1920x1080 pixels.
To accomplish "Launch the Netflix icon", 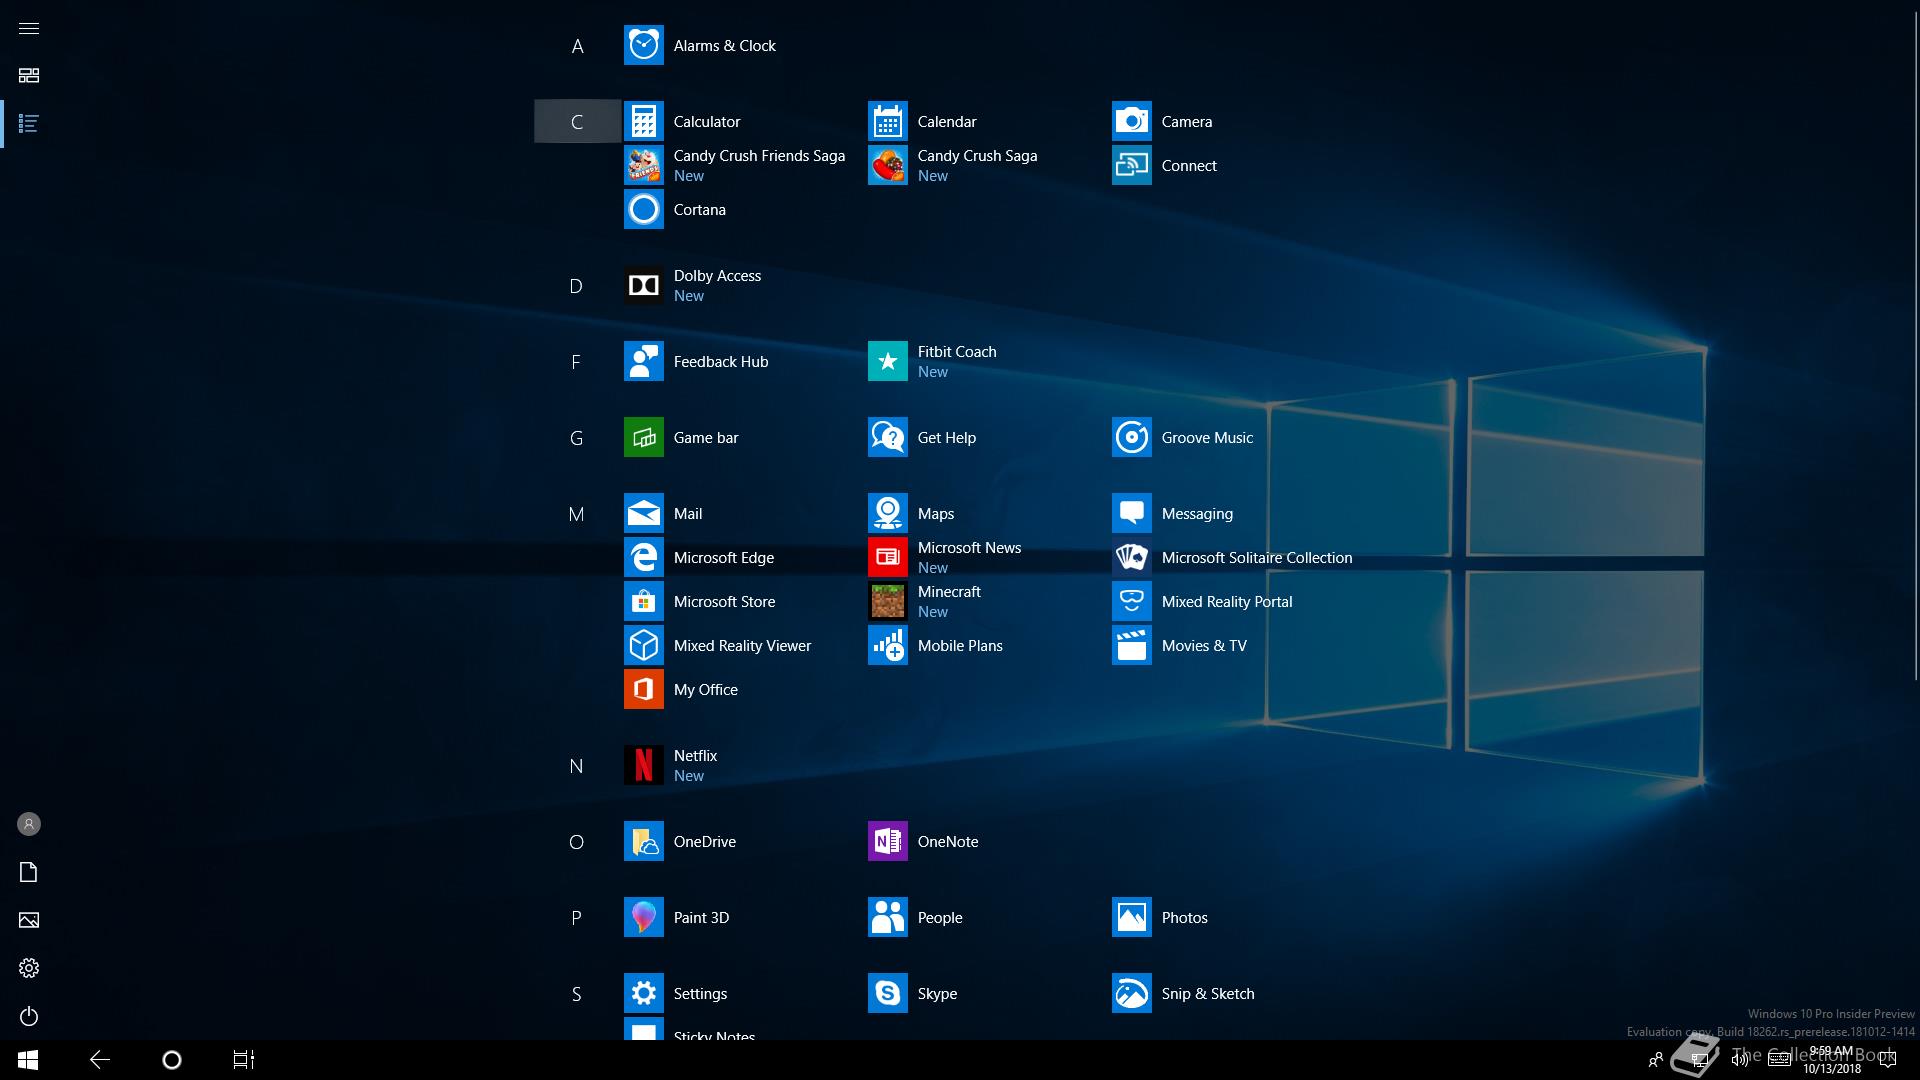I will (x=643, y=766).
